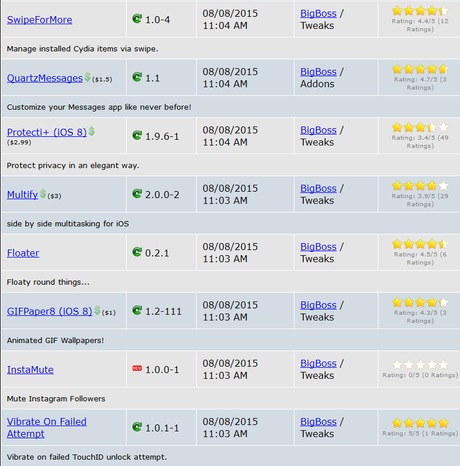Click the paid dollar icon beside GIFPaper8
The width and height of the screenshot is (460, 466).
(x=97, y=310)
